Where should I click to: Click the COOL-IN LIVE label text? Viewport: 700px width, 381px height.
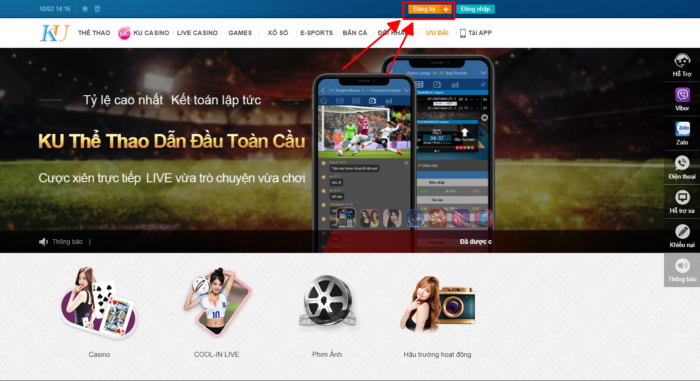pyautogui.click(x=217, y=354)
